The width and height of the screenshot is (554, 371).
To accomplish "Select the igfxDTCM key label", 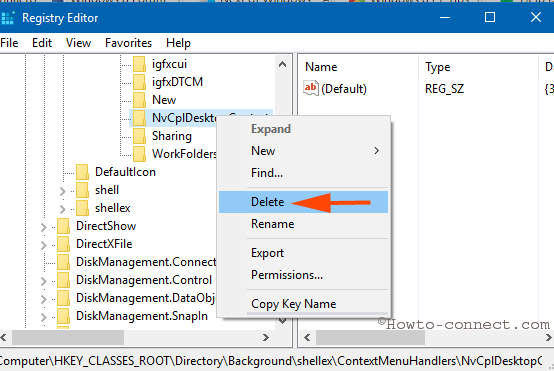I will (177, 82).
